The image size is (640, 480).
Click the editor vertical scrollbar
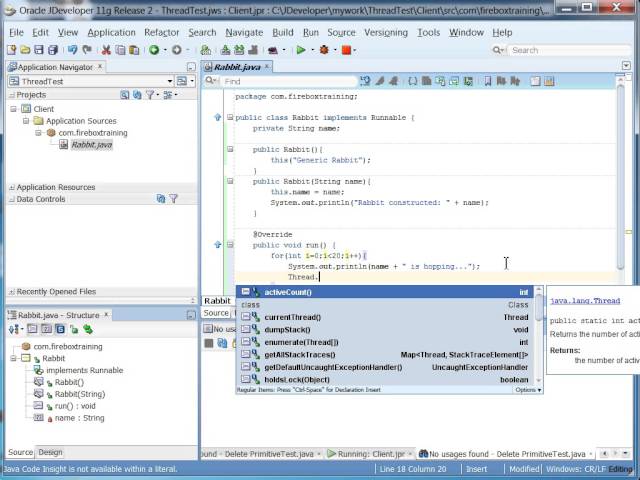(x=620, y=176)
